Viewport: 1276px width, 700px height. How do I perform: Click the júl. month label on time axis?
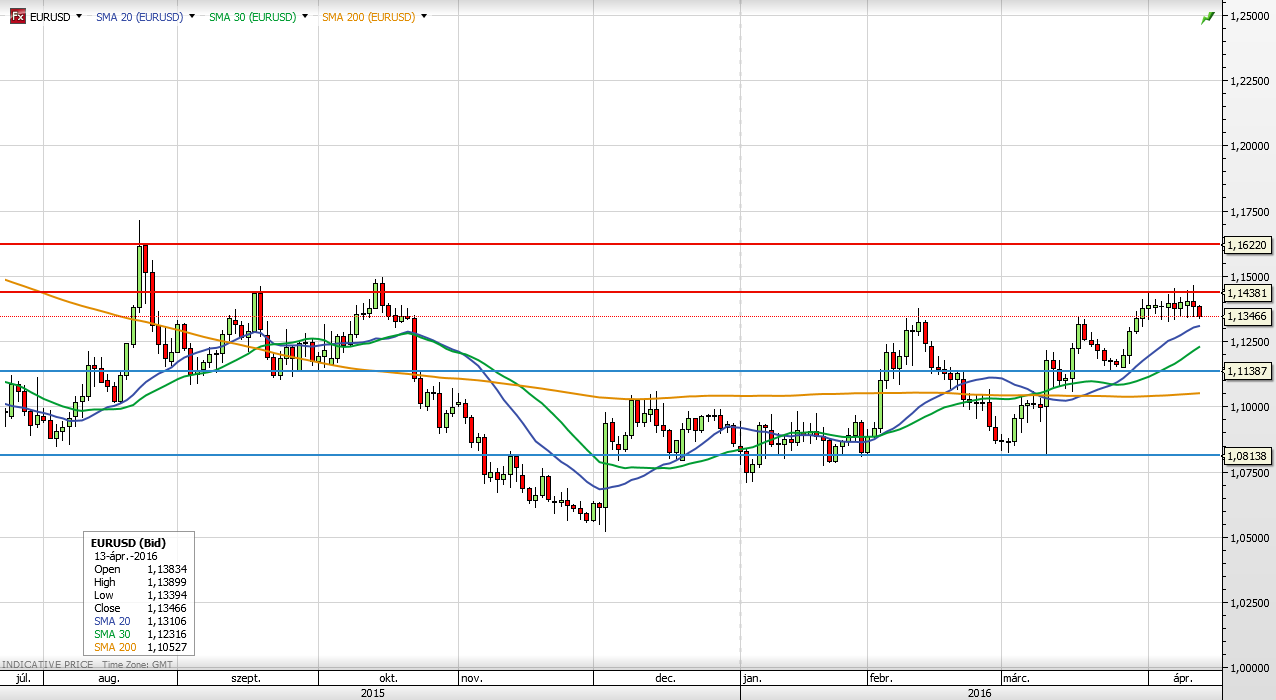click(22, 678)
